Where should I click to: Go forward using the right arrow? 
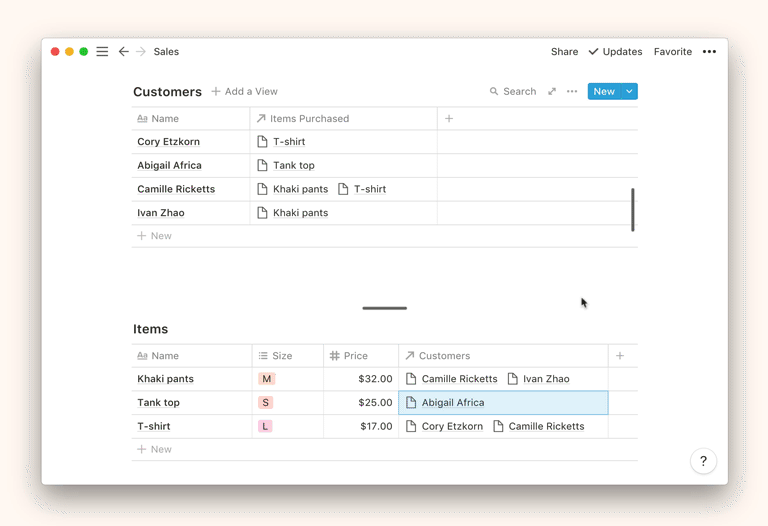[141, 52]
